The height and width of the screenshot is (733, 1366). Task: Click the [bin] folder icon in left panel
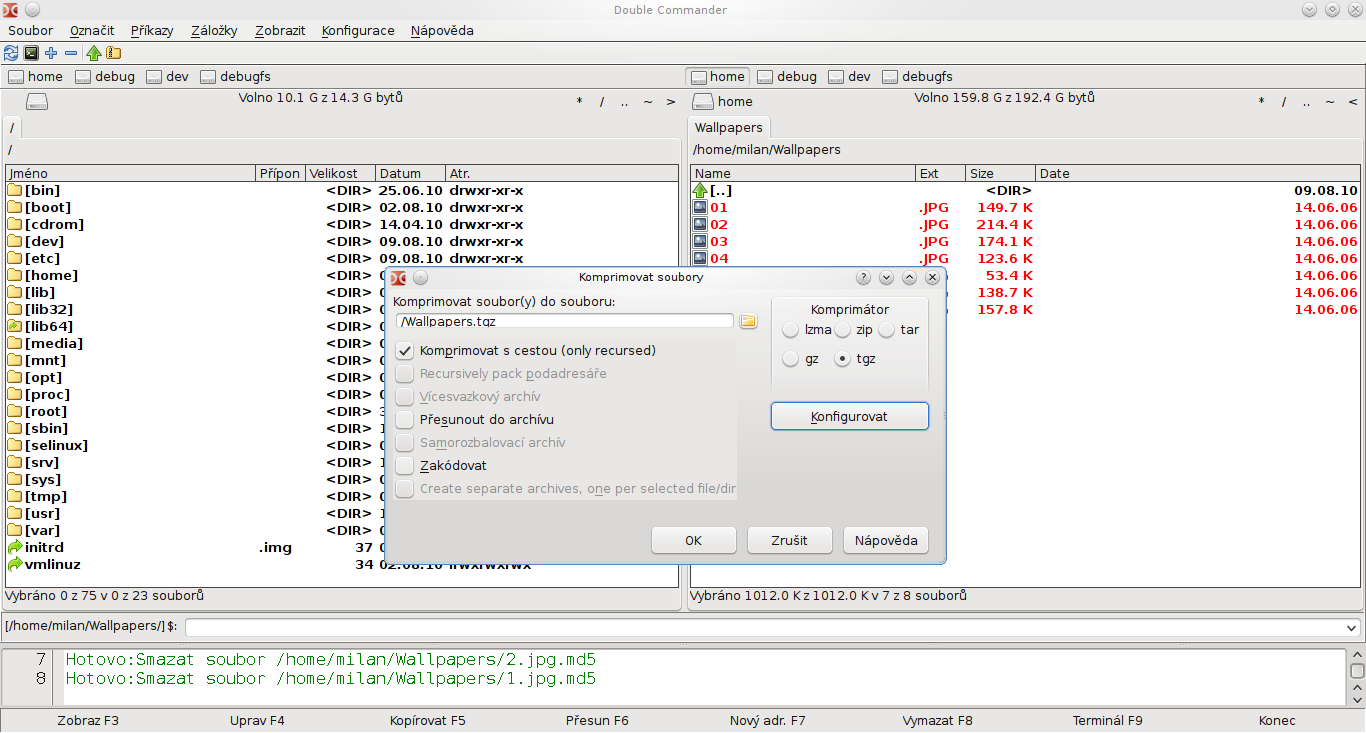[x=14, y=190]
